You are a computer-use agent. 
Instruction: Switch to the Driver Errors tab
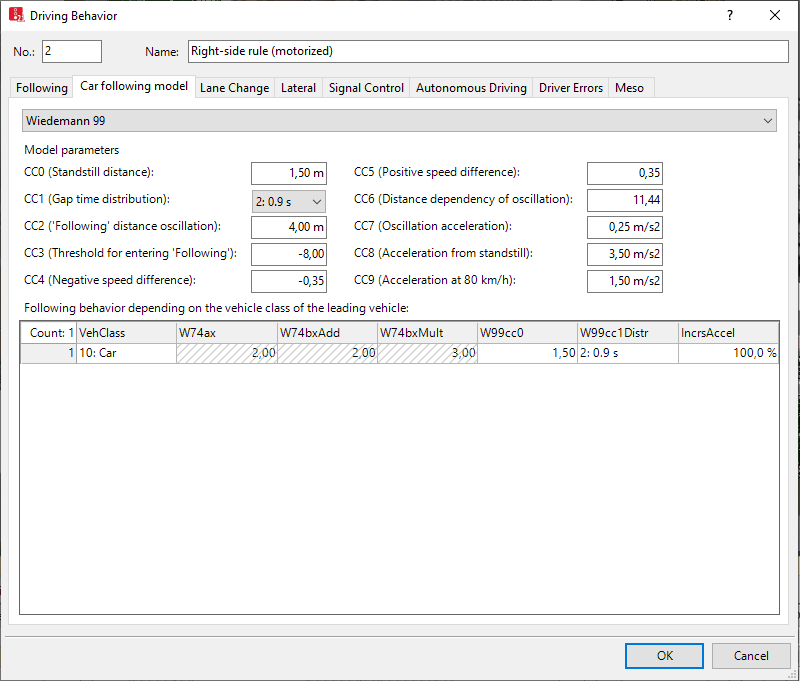point(571,88)
